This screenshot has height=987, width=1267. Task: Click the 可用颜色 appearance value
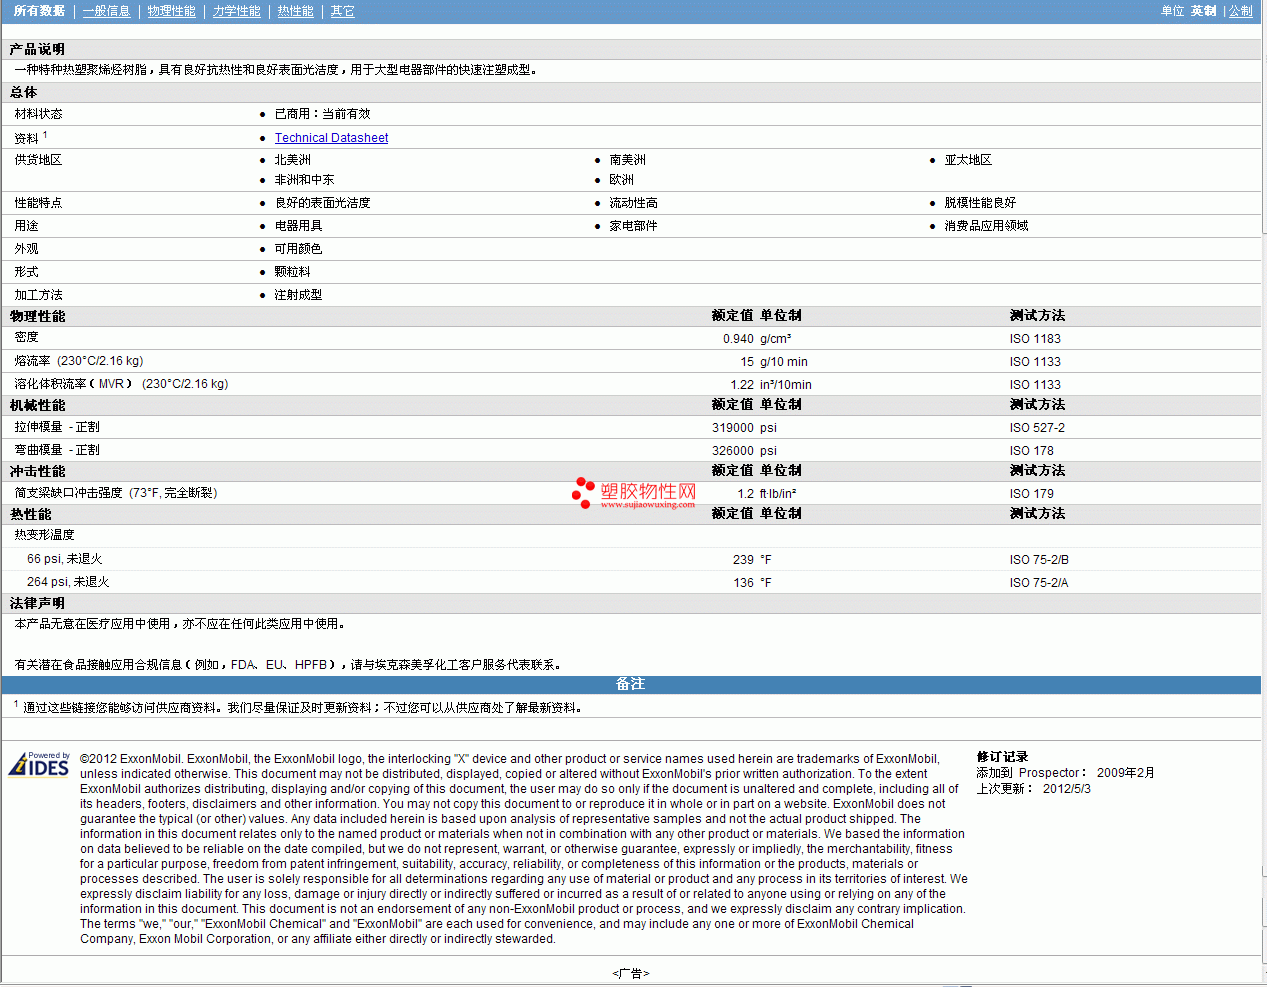[x=298, y=249]
